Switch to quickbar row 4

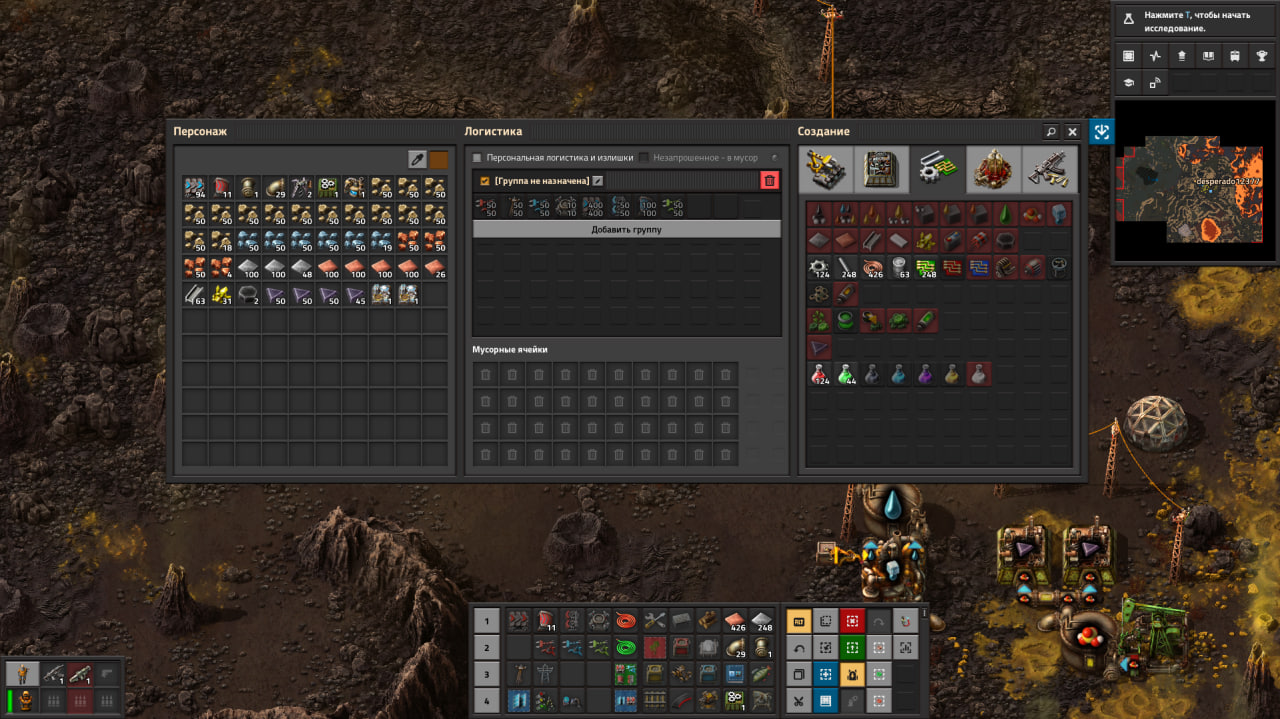point(486,699)
